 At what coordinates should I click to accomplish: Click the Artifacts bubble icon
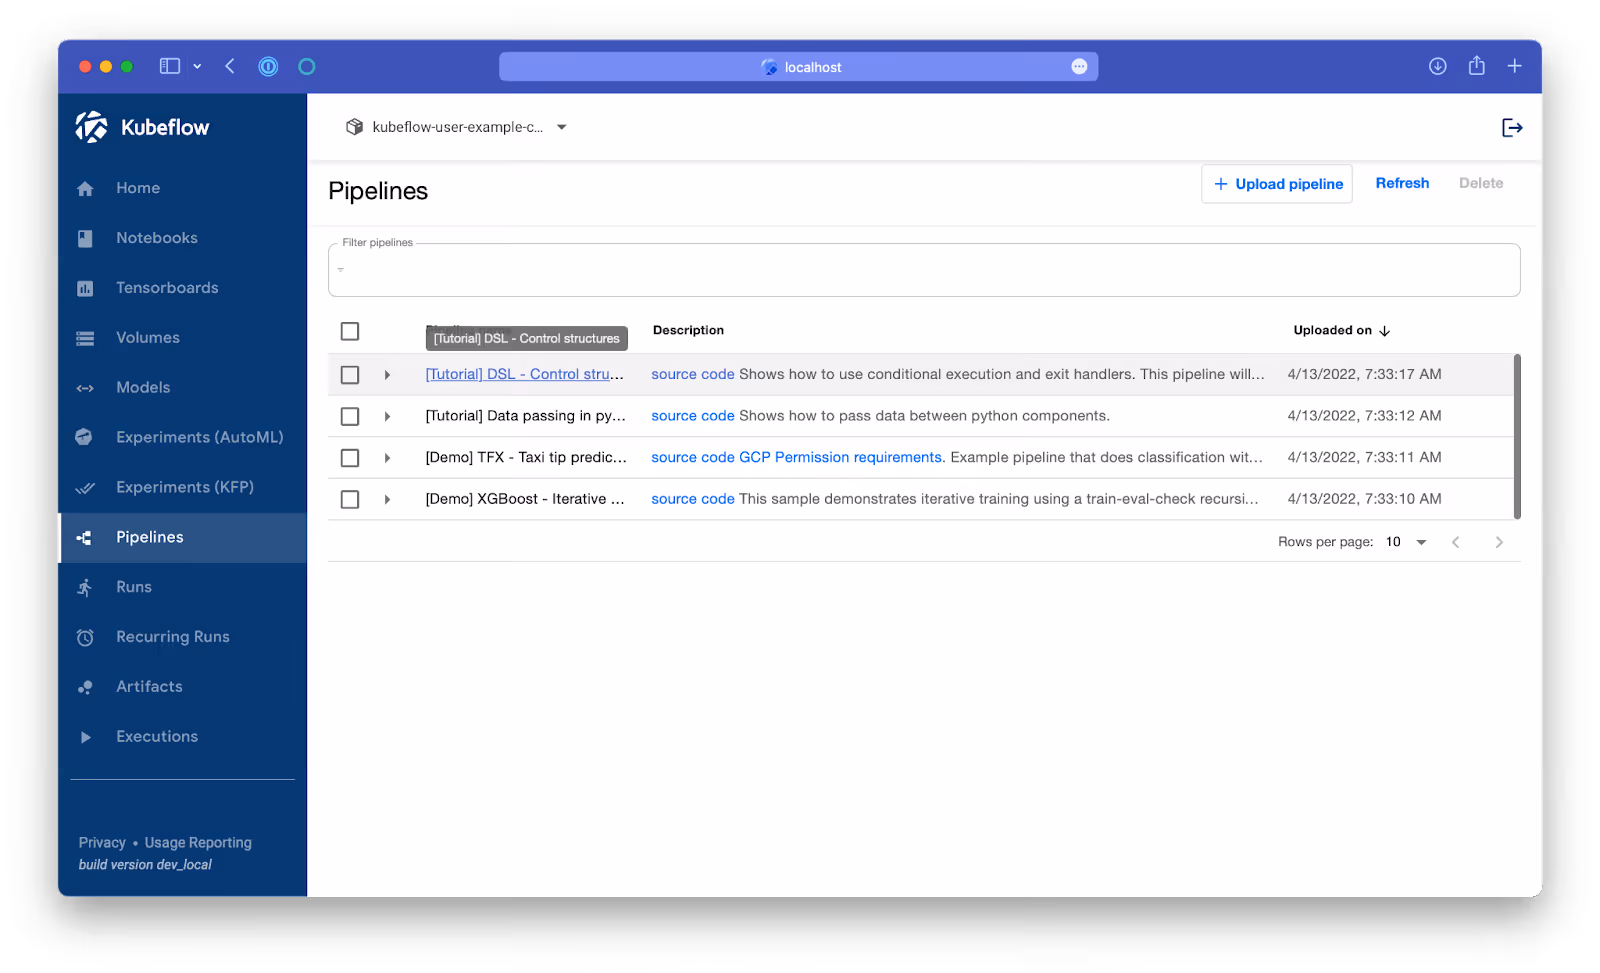pyautogui.click(x=85, y=688)
